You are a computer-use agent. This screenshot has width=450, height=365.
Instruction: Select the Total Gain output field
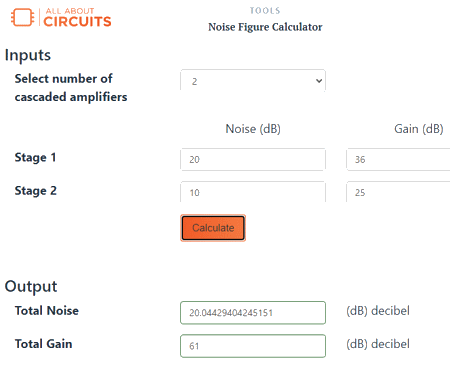coord(253,346)
